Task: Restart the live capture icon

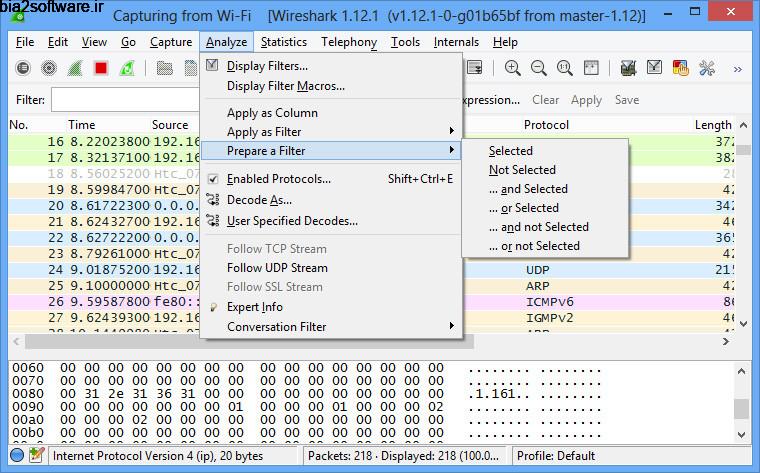Action: coord(127,68)
